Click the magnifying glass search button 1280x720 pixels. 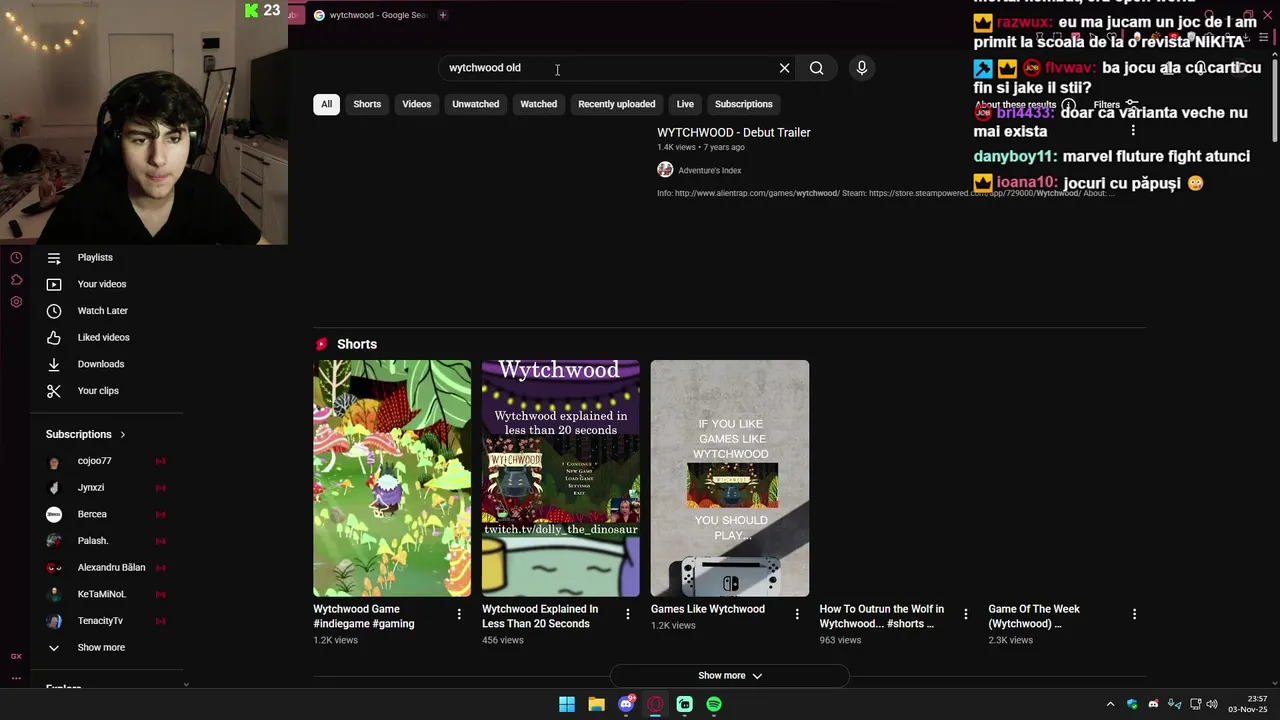pyautogui.click(x=817, y=68)
